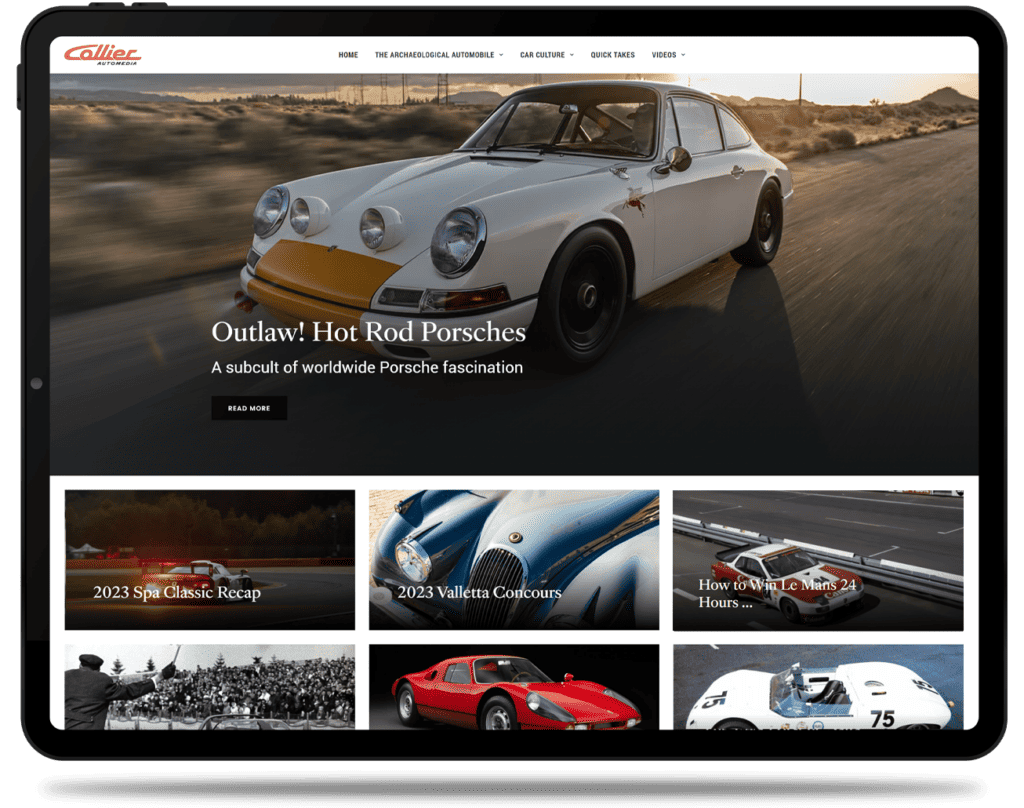Click the Spa Classic racetrack thumbnail

pyautogui.click(x=207, y=540)
